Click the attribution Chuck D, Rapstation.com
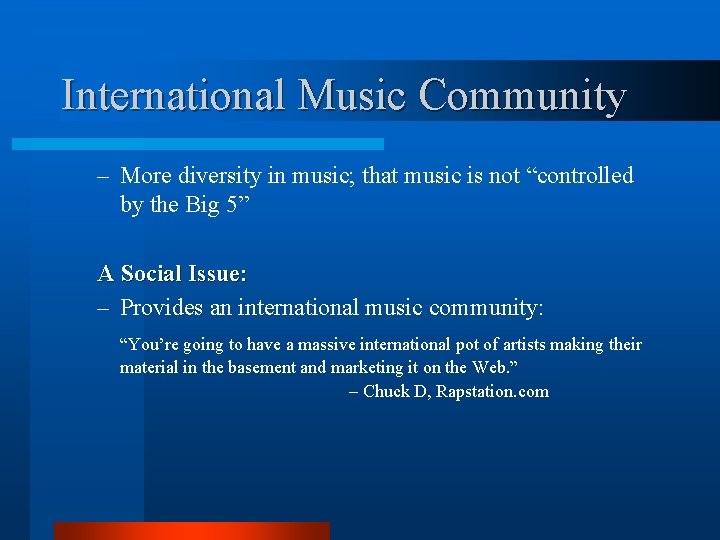Viewport: 720px width, 540px height. [449, 391]
